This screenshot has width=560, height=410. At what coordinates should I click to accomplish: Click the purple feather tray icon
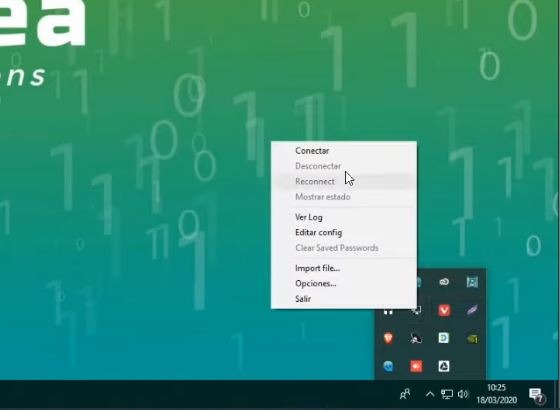(x=472, y=310)
